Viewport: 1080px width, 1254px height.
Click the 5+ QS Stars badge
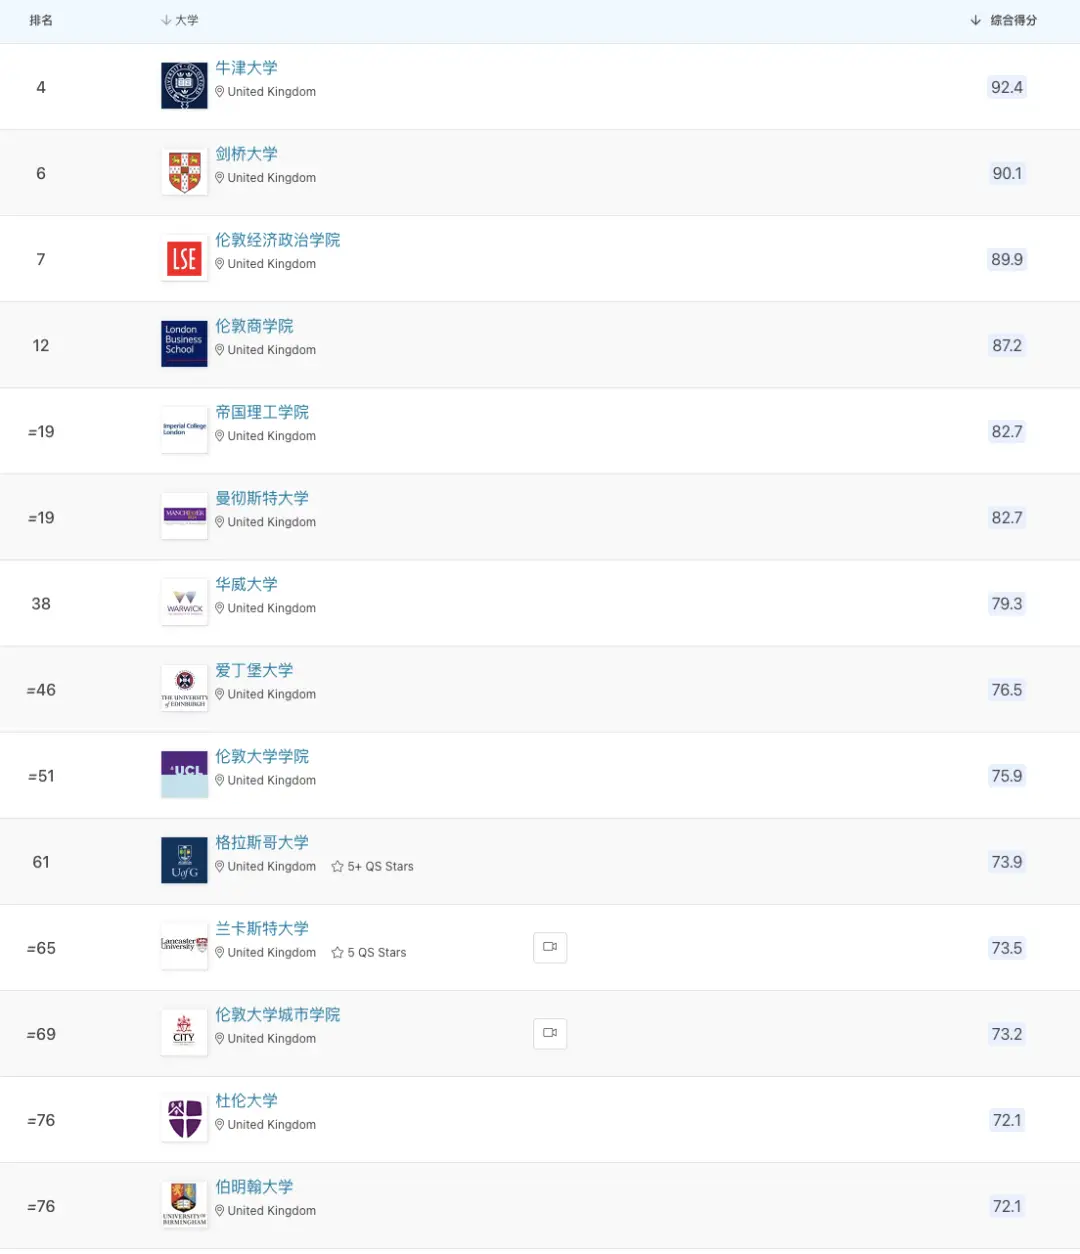[x=373, y=867]
